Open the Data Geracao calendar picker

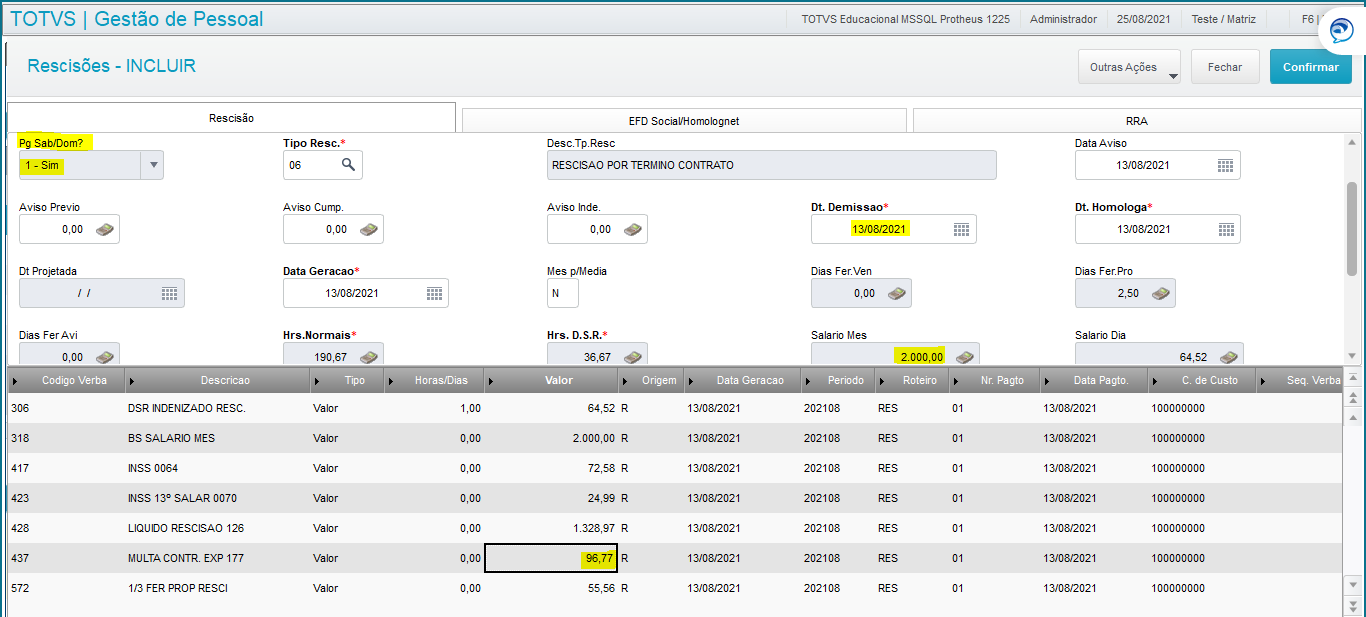[434, 293]
